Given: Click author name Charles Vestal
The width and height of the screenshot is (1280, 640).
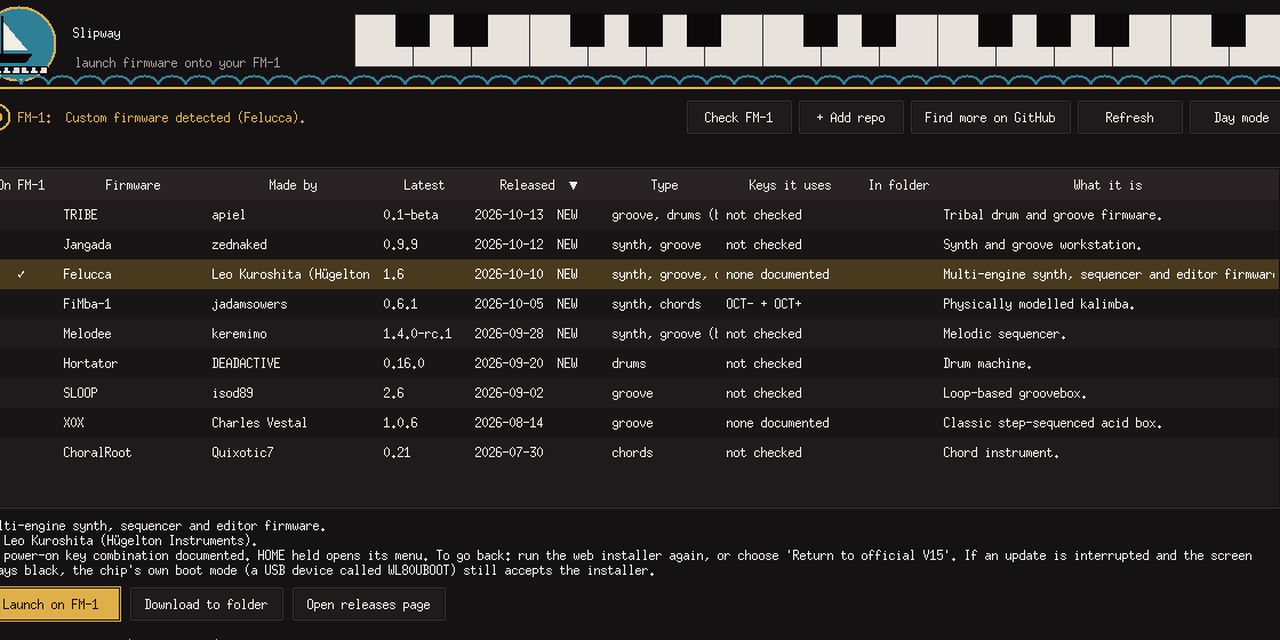Looking at the screenshot, I should pos(259,423).
